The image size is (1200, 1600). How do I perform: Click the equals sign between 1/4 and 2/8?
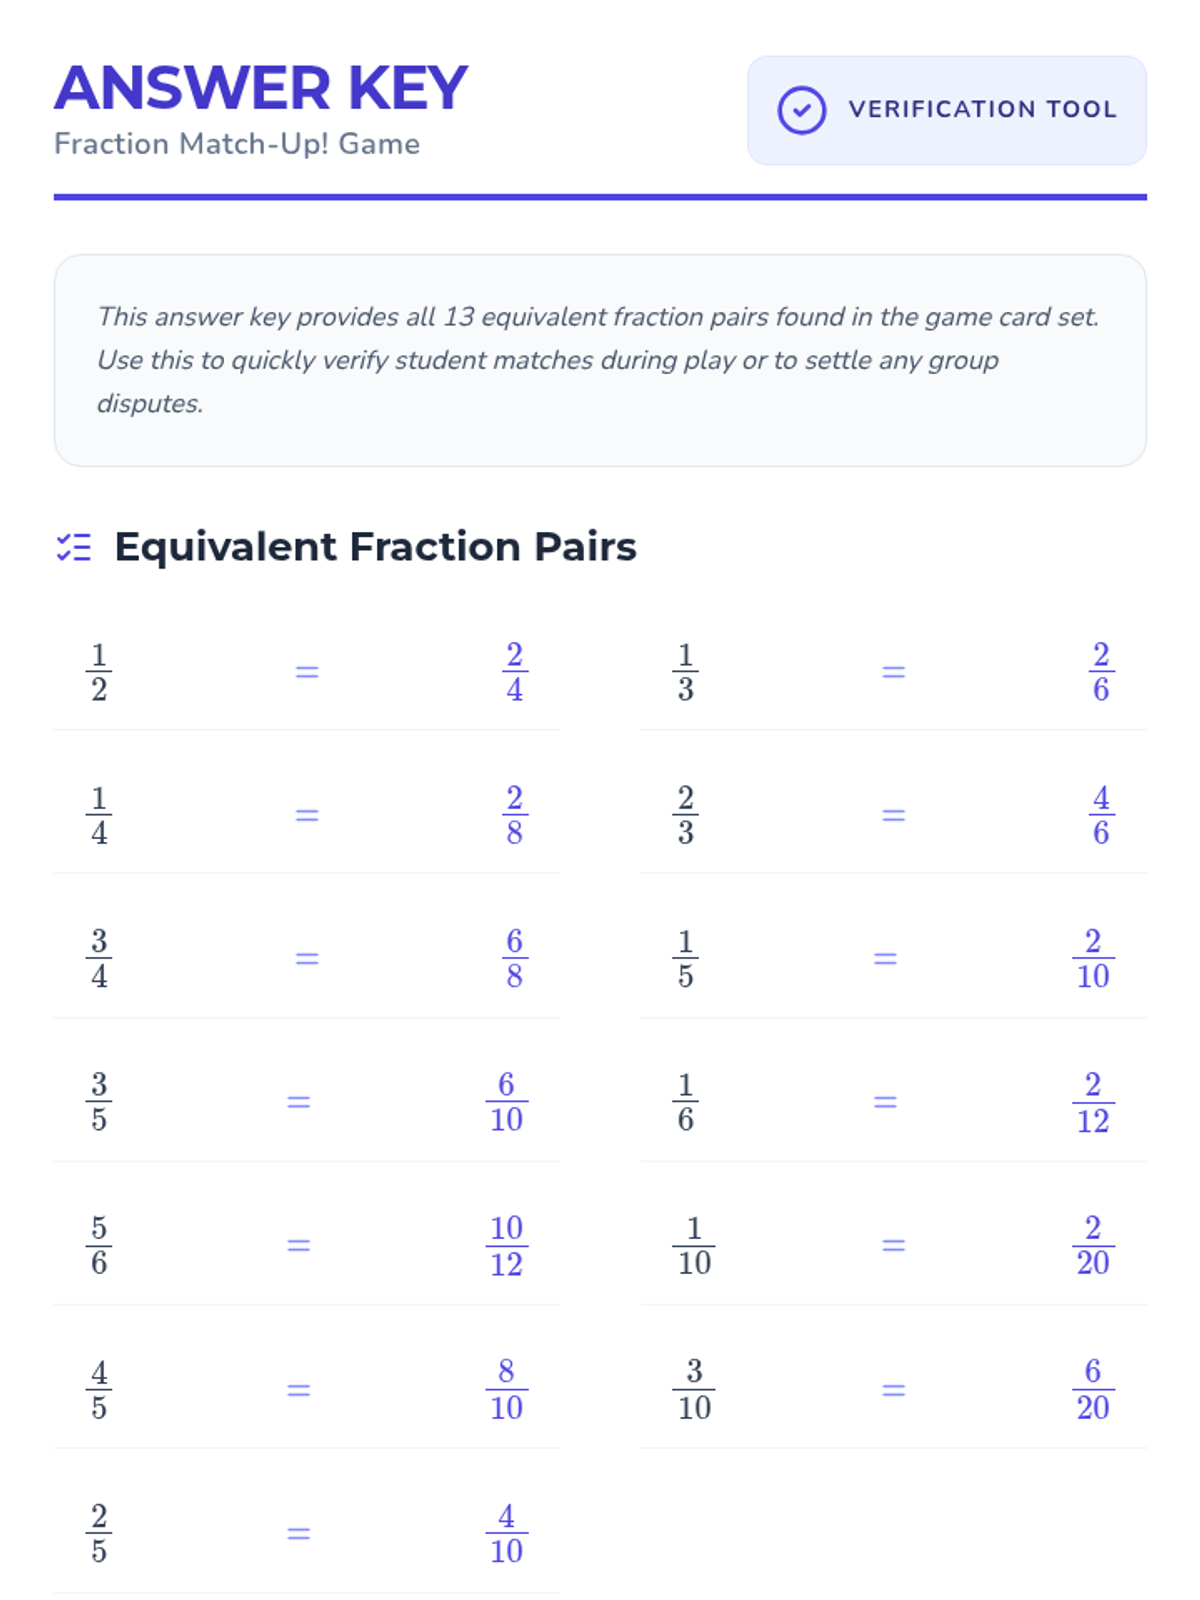coord(307,815)
